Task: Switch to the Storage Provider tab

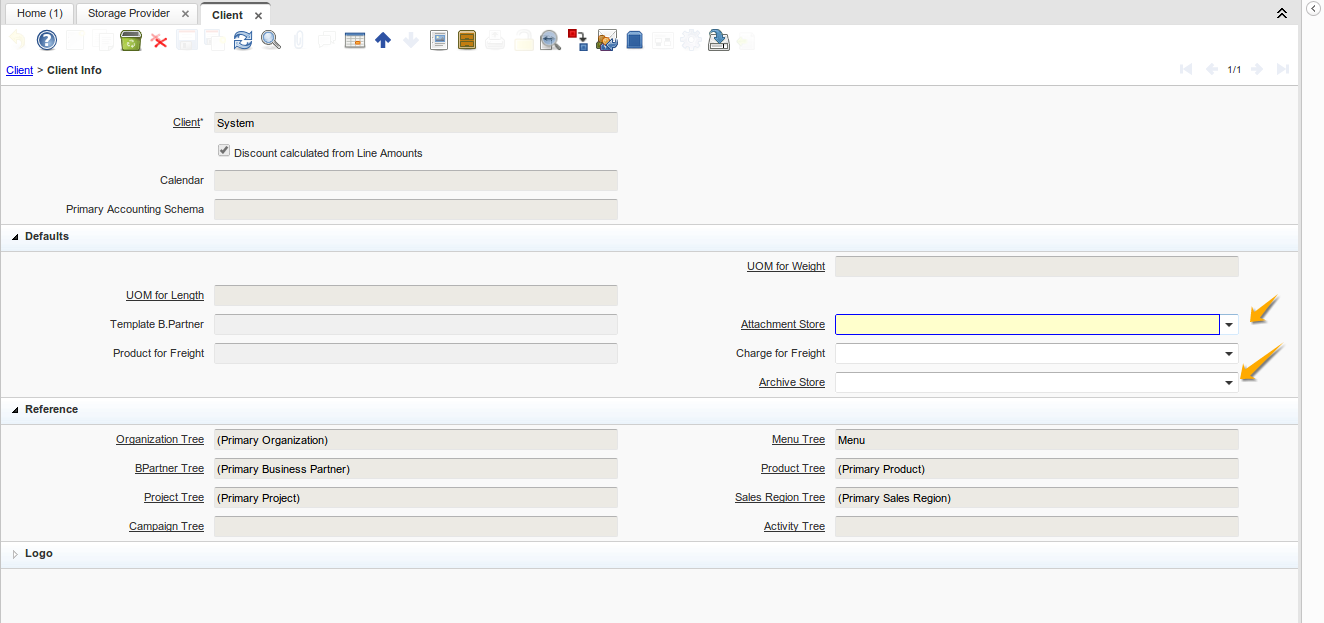Action: click(x=129, y=14)
